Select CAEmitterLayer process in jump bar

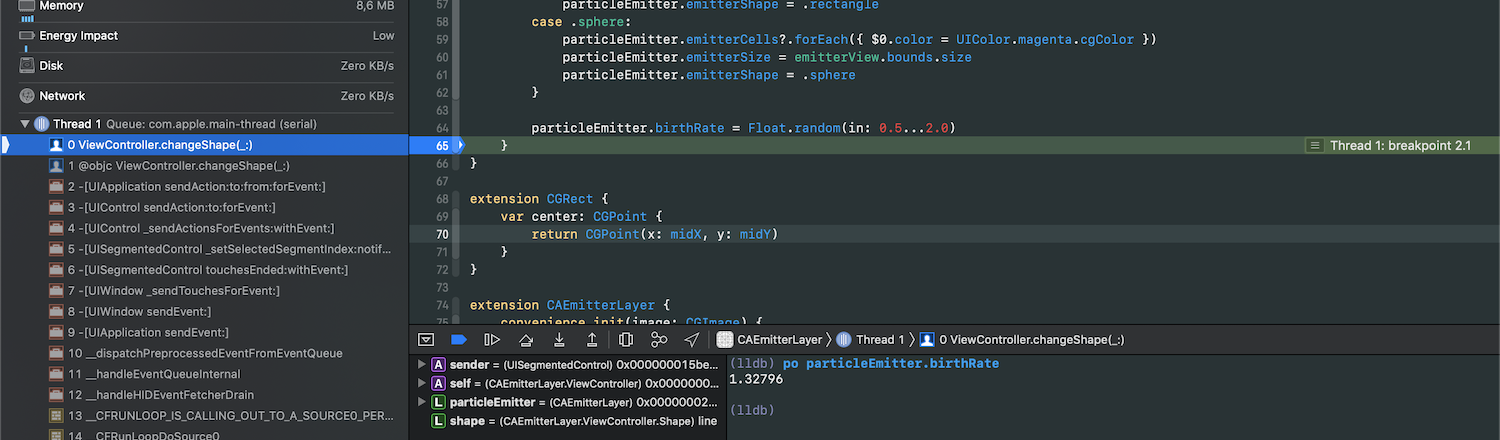pyautogui.click(x=770, y=340)
